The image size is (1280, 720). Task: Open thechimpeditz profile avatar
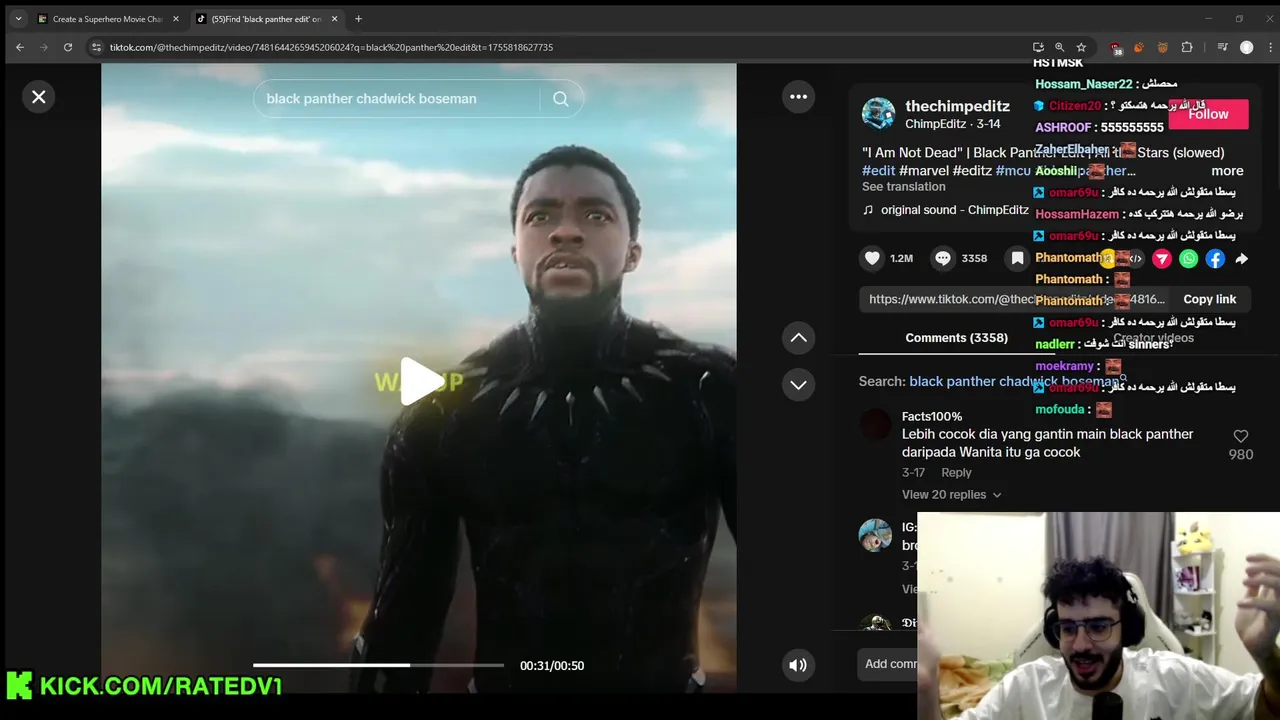click(879, 114)
